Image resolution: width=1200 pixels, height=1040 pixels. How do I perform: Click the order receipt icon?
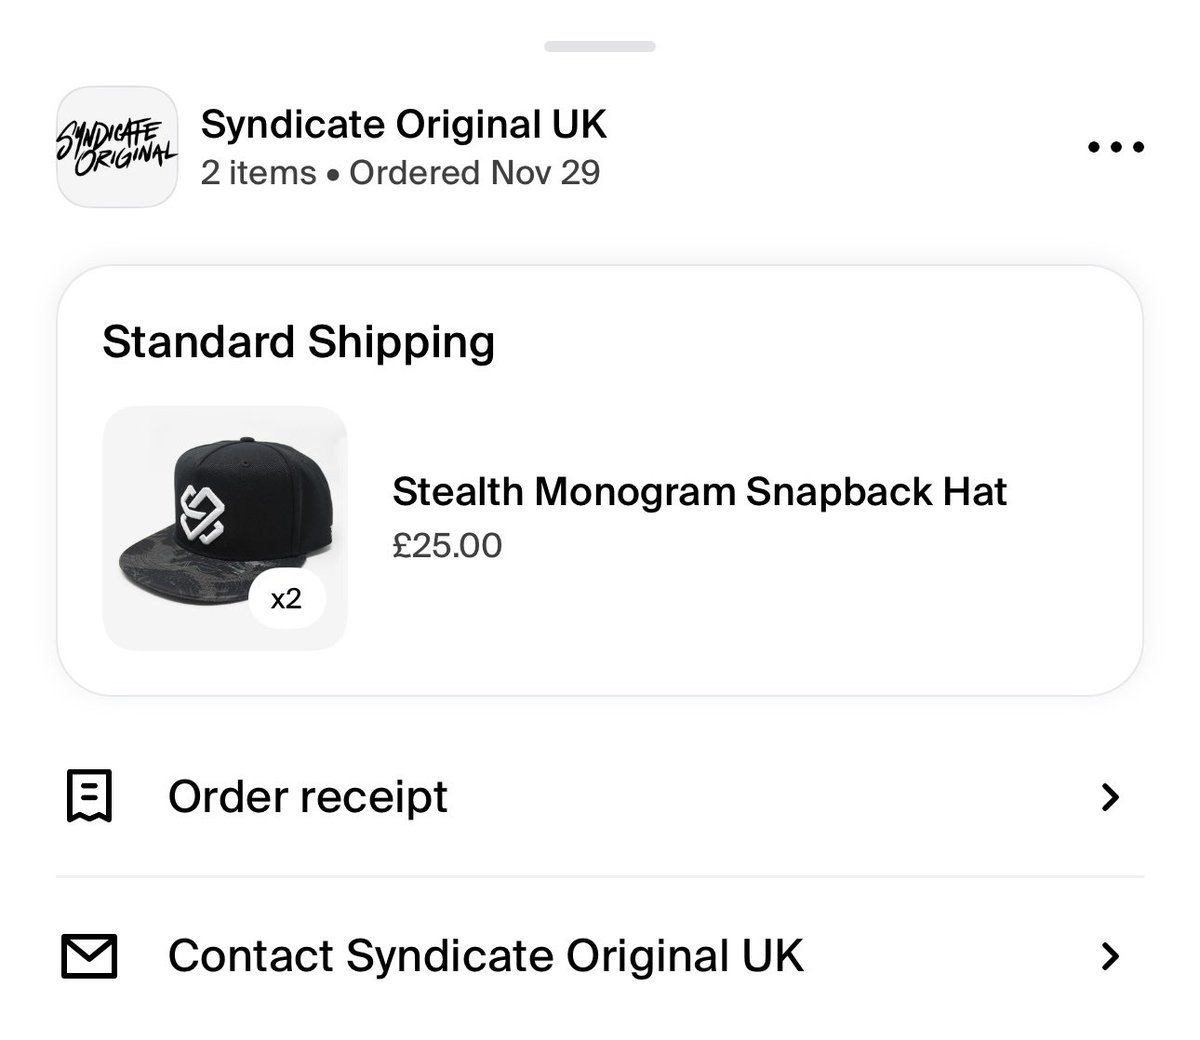[x=89, y=796]
